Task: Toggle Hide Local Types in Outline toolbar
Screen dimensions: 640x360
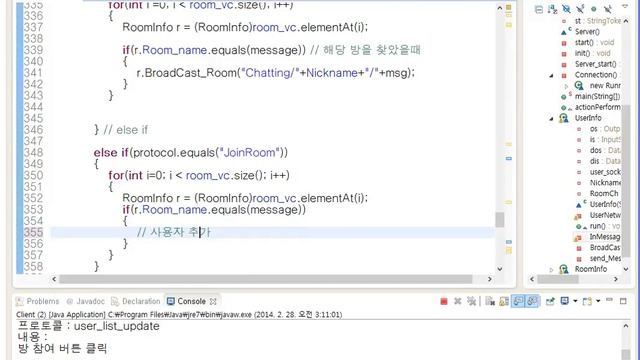Action: coord(608,9)
